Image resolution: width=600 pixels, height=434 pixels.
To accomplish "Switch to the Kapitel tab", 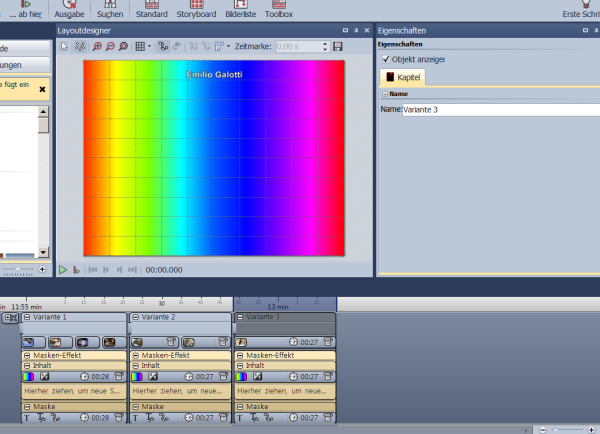I will point(404,77).
